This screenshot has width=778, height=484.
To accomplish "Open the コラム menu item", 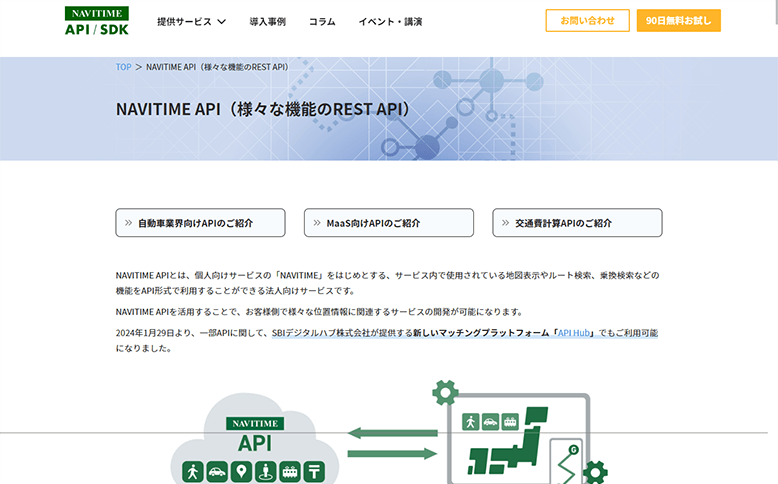I will click(322, 21).
